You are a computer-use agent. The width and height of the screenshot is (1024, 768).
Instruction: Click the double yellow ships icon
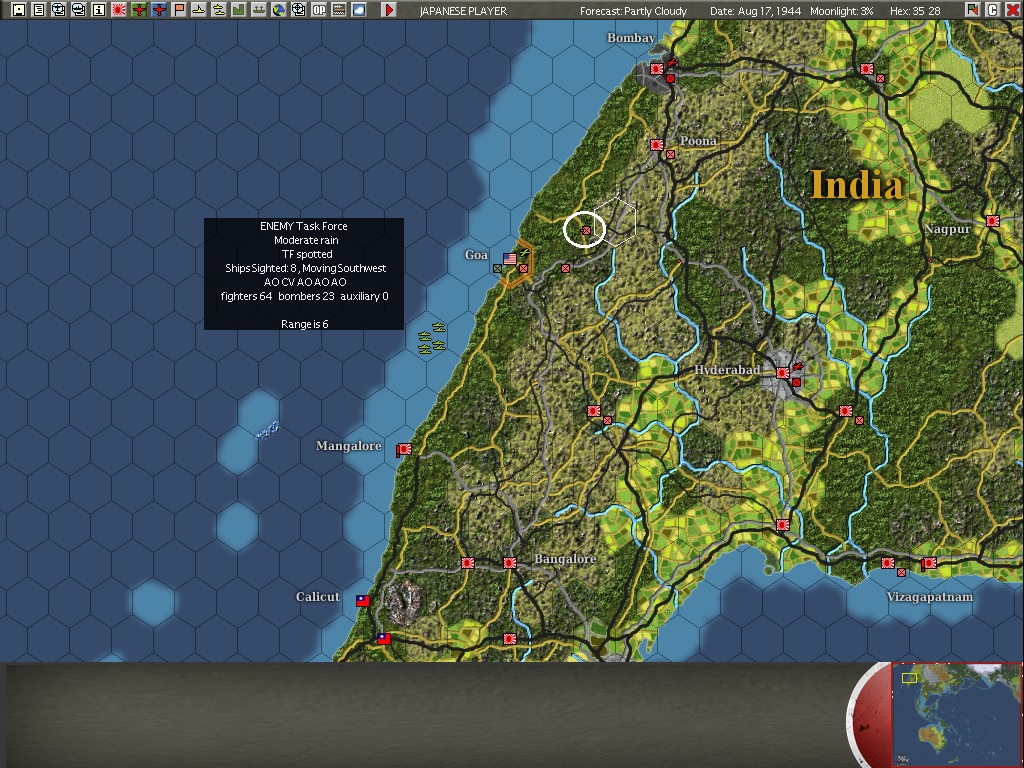click(x=219, y=10)
